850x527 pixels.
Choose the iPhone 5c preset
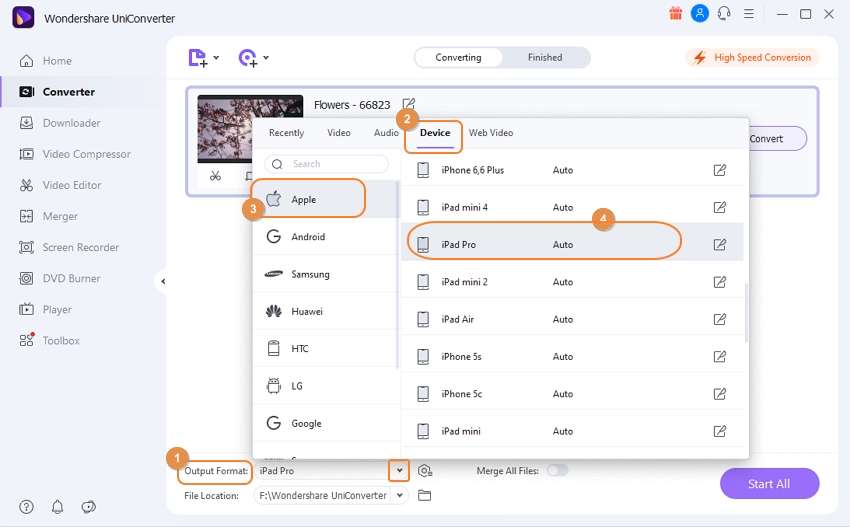572,394
